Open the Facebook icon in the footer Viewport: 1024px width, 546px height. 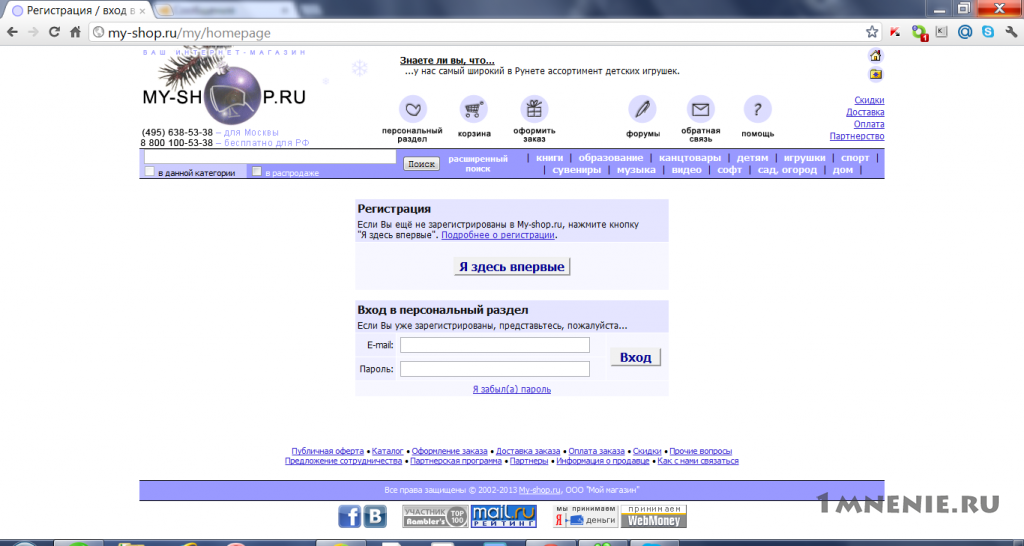pyautogui.click(x=349, y=516)
